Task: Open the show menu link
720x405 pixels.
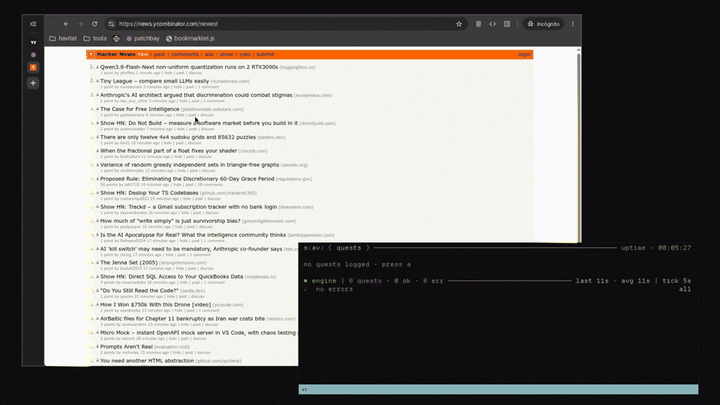Action: pos(226,54)
